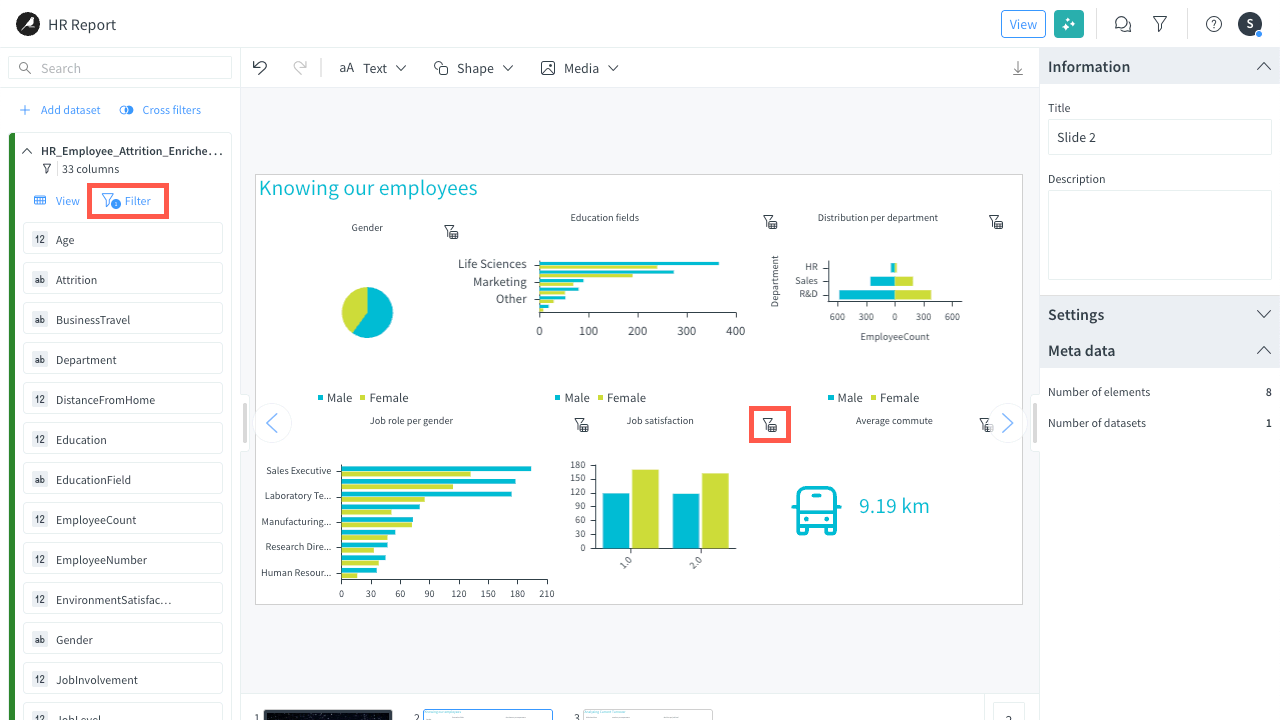1280x720 pixels.
Task: Click the header filter funnel icon
Action: pyautogui.click(x=1160, y=24)
